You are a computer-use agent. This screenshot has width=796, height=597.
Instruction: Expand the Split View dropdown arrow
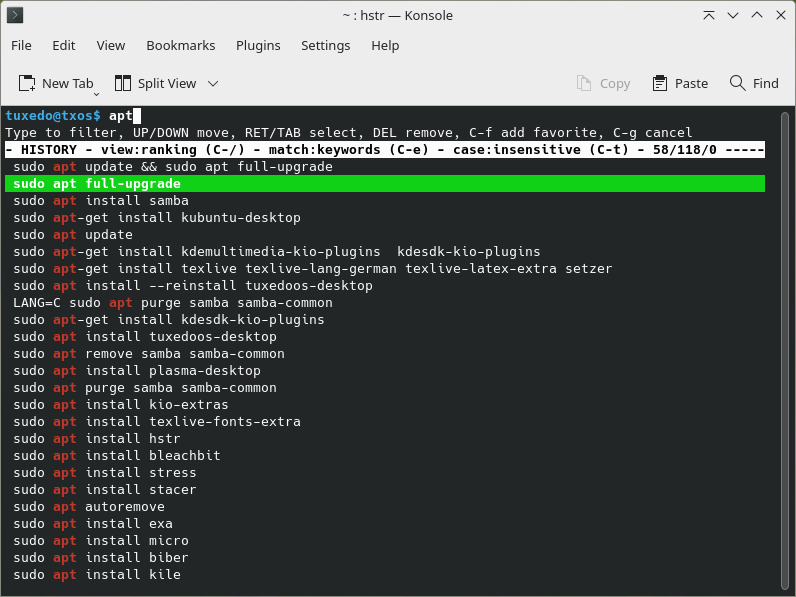click(x=213, y=83)
